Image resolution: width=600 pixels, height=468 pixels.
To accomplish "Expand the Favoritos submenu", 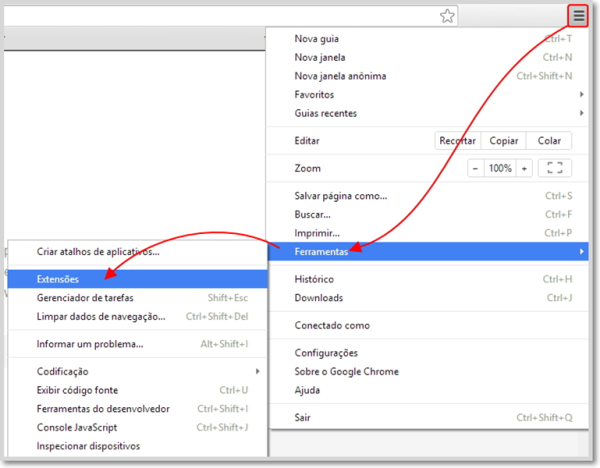I will 427,95.
